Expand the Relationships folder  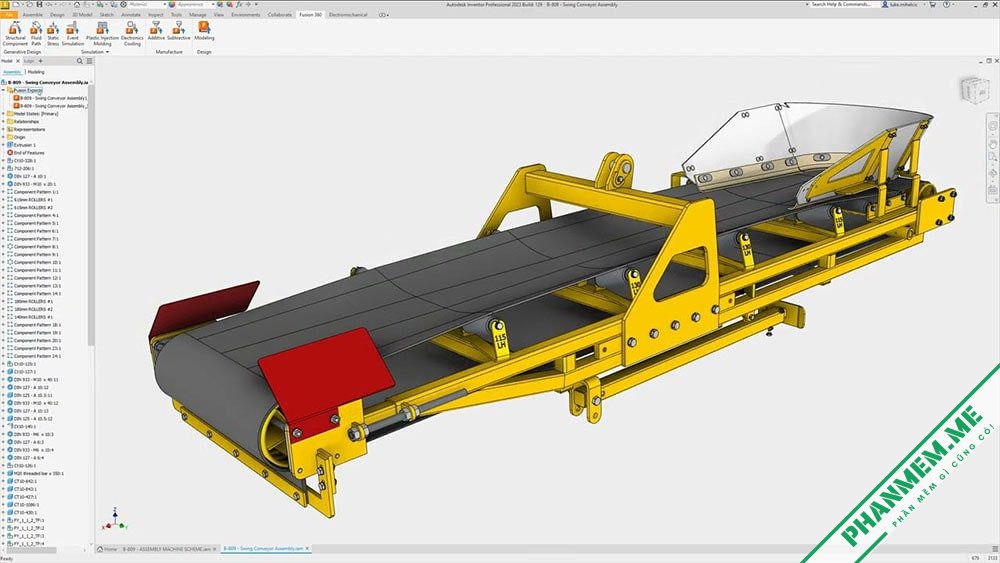tap(3, 122)
